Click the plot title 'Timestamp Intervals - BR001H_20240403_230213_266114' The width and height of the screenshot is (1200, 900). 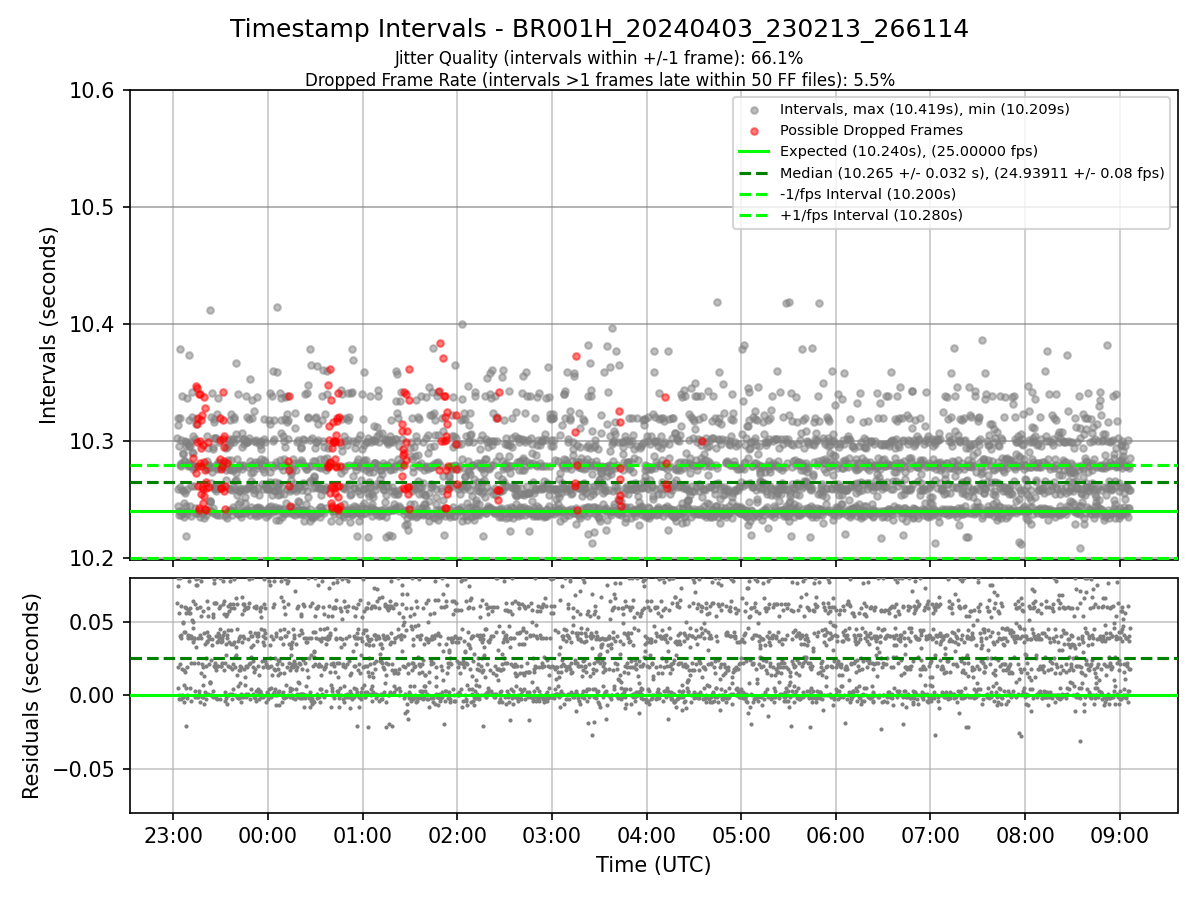(x=599, y=29)
